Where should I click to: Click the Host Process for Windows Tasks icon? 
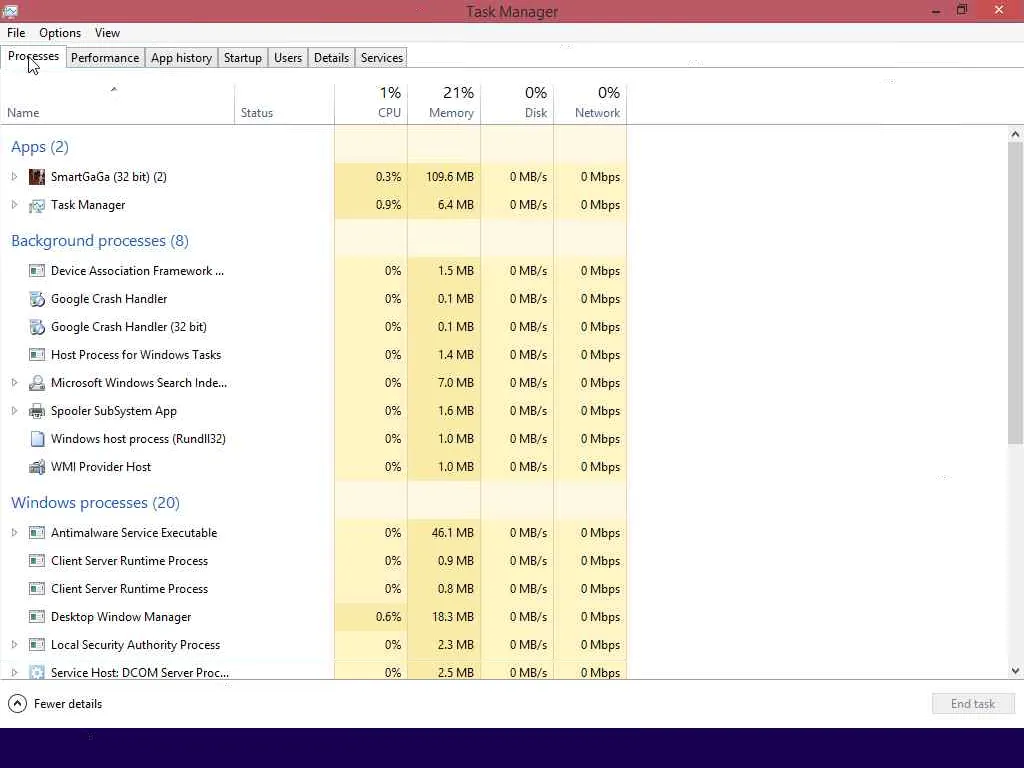point(37,355)
